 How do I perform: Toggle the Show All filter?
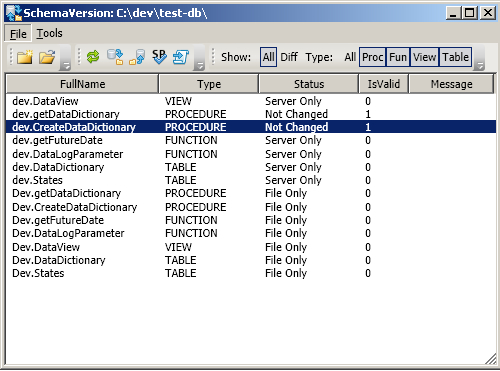pos(268,57)
